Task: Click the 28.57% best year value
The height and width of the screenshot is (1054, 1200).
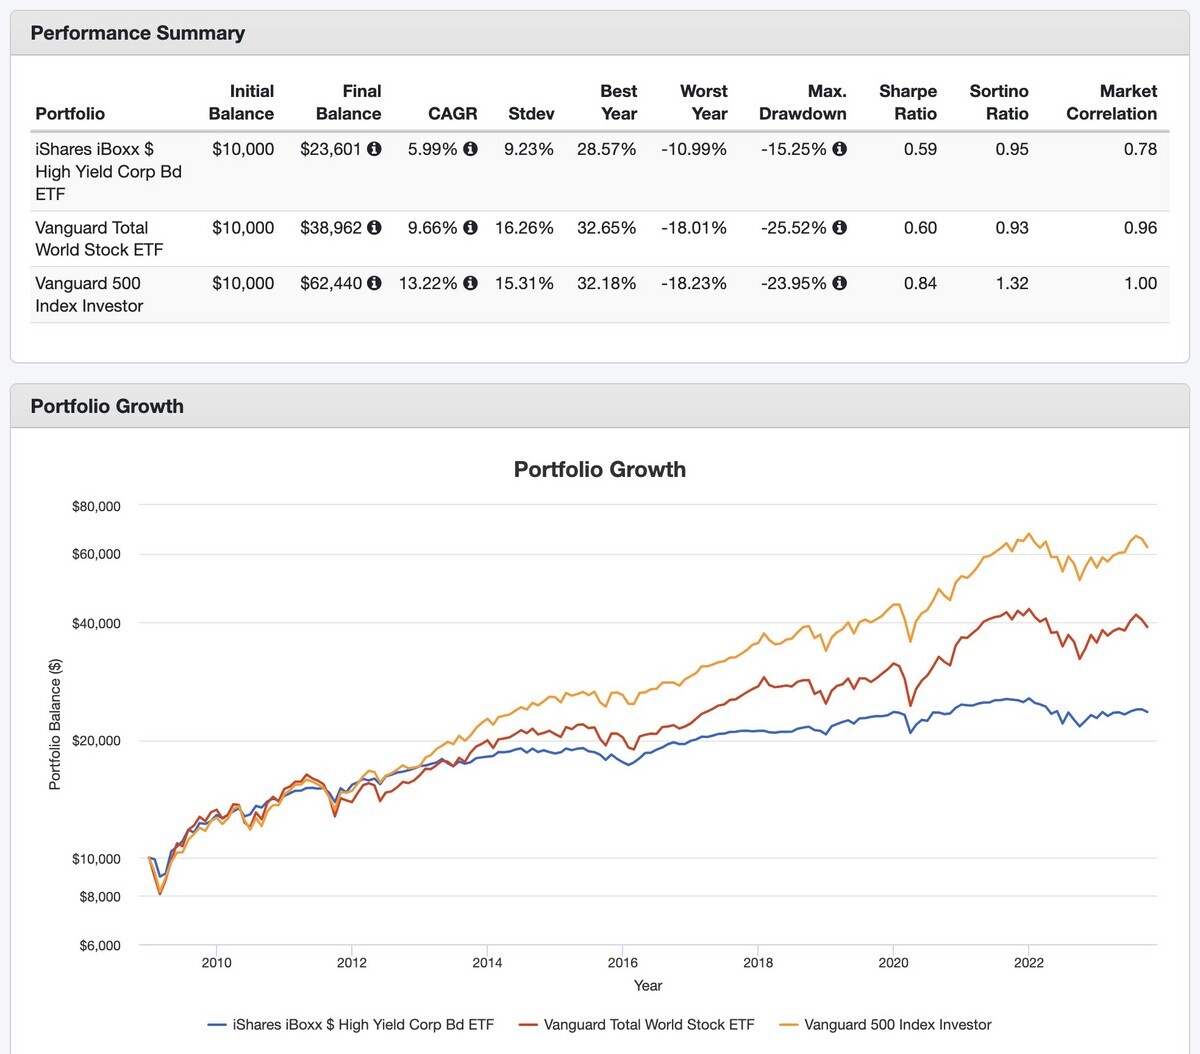Action: tap(607, 149)
